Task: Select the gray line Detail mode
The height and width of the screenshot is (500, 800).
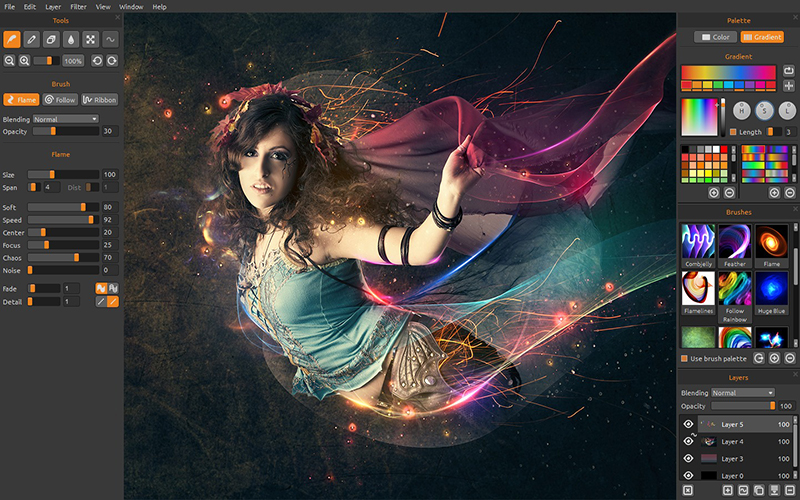Action: (101, 302)
